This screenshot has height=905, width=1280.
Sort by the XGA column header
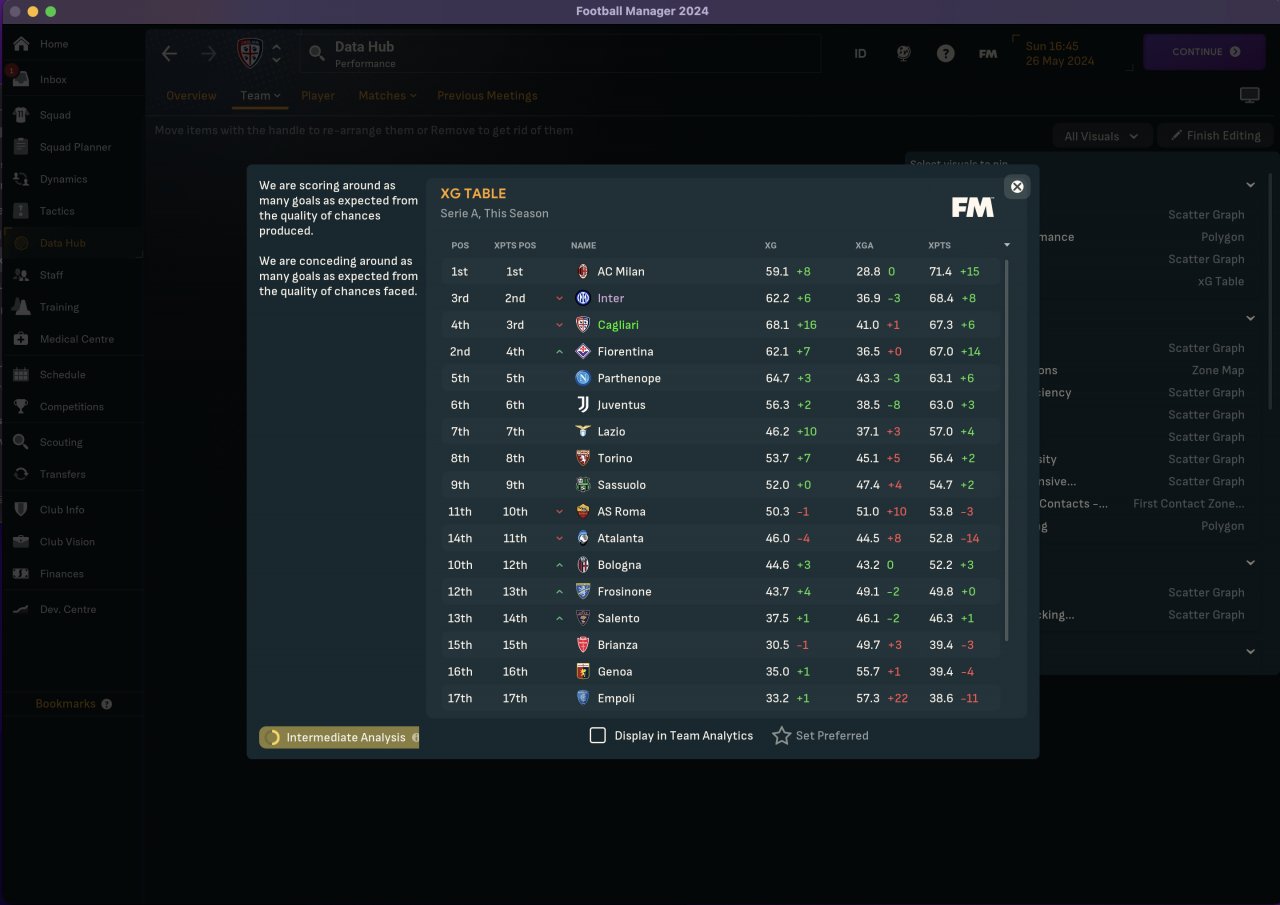[864, 245]
